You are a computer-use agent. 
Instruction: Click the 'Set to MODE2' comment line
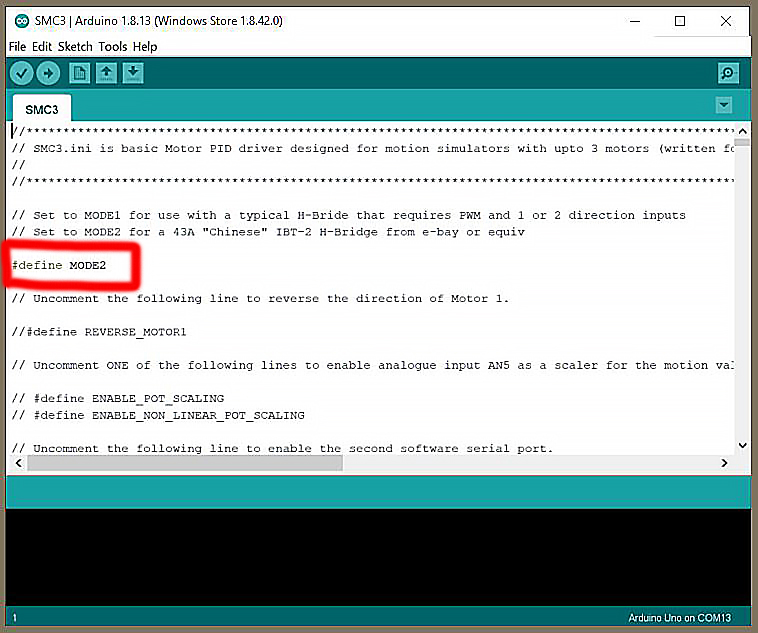[x=268, y=232]
